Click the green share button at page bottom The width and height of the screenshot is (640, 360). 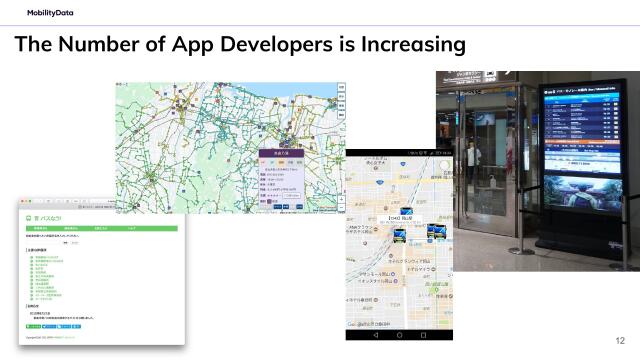coord(33,327)
